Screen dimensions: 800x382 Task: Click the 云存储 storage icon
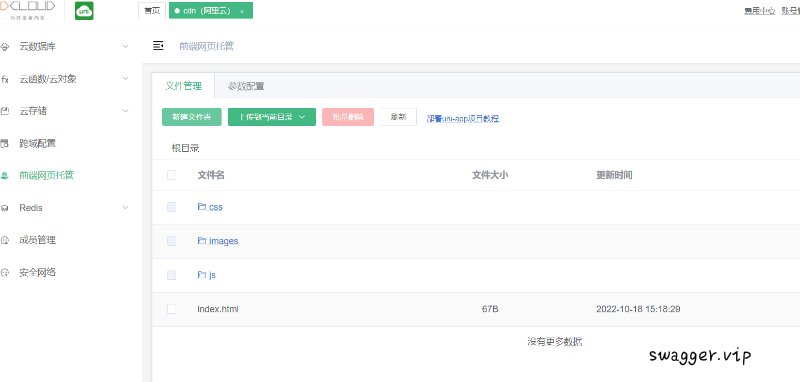coord(5,111)
